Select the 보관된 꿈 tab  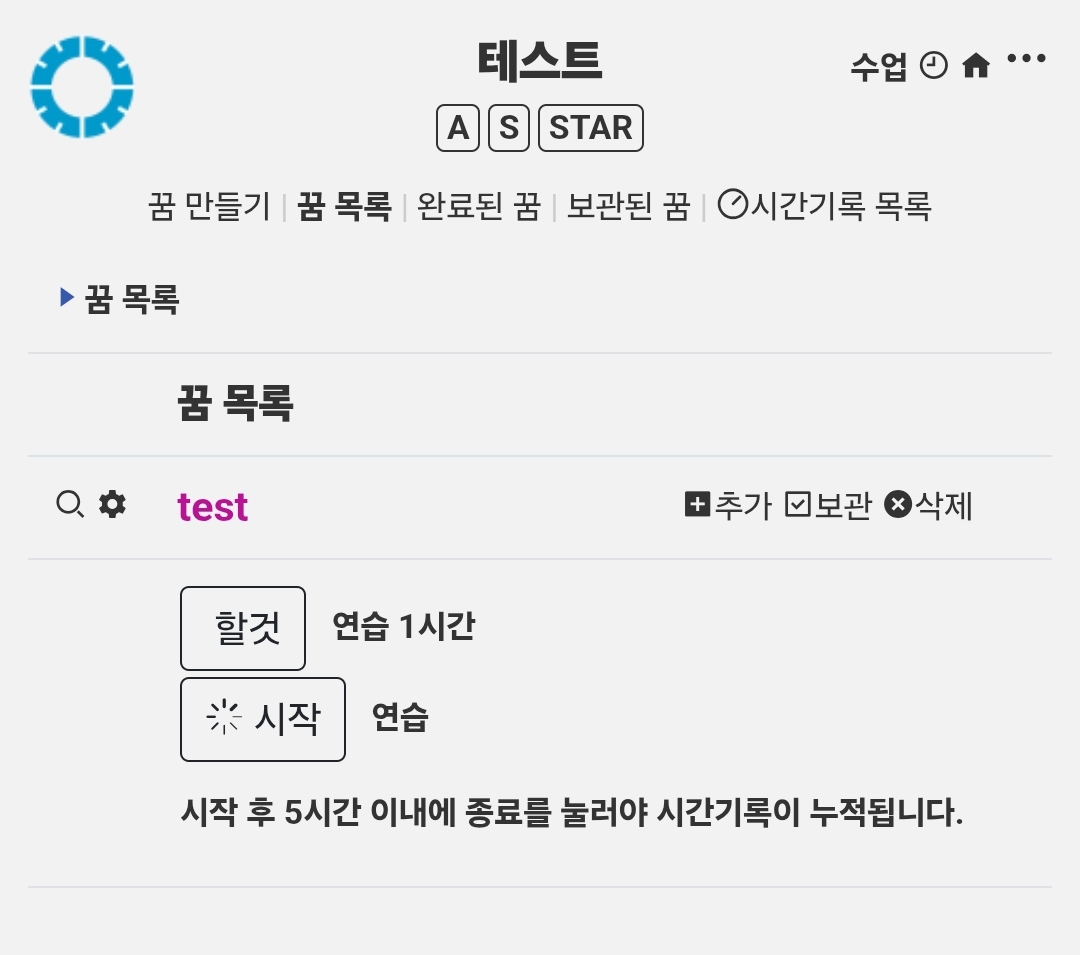point(628,206)
